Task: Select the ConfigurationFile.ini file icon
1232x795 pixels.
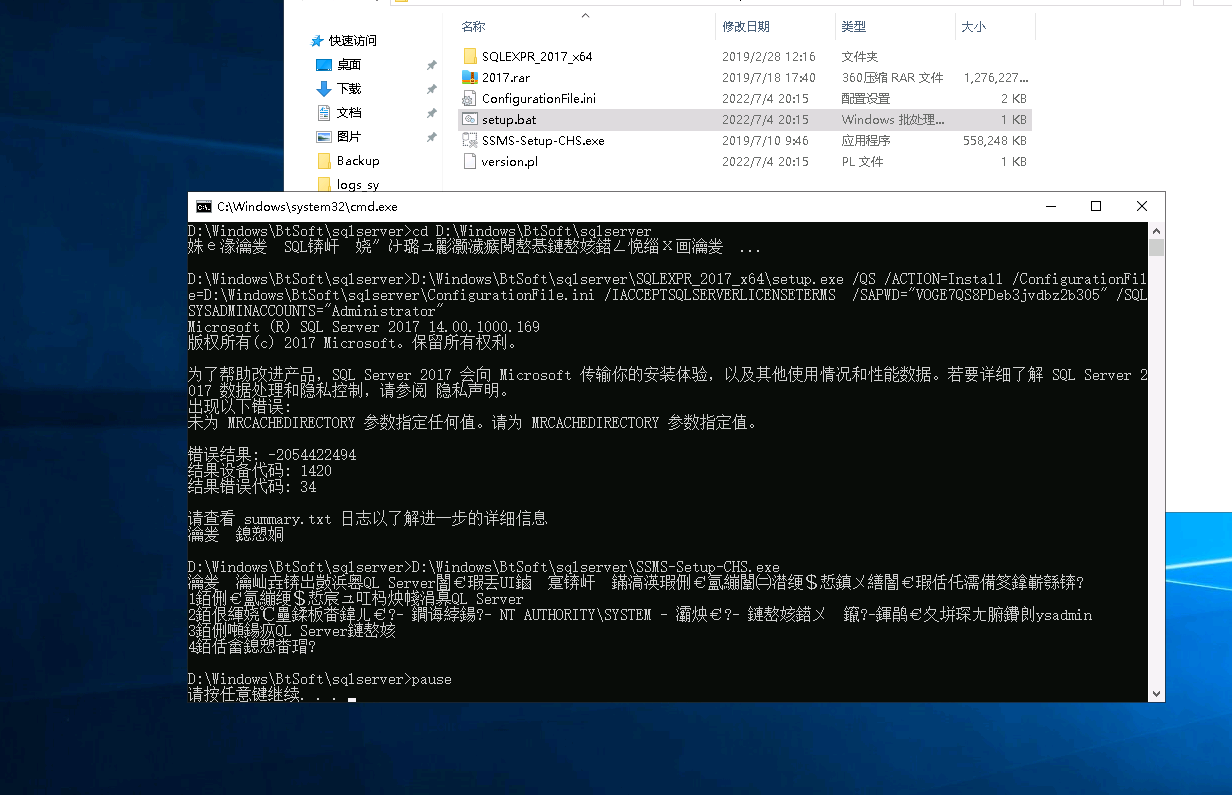Action: (471, 98)
